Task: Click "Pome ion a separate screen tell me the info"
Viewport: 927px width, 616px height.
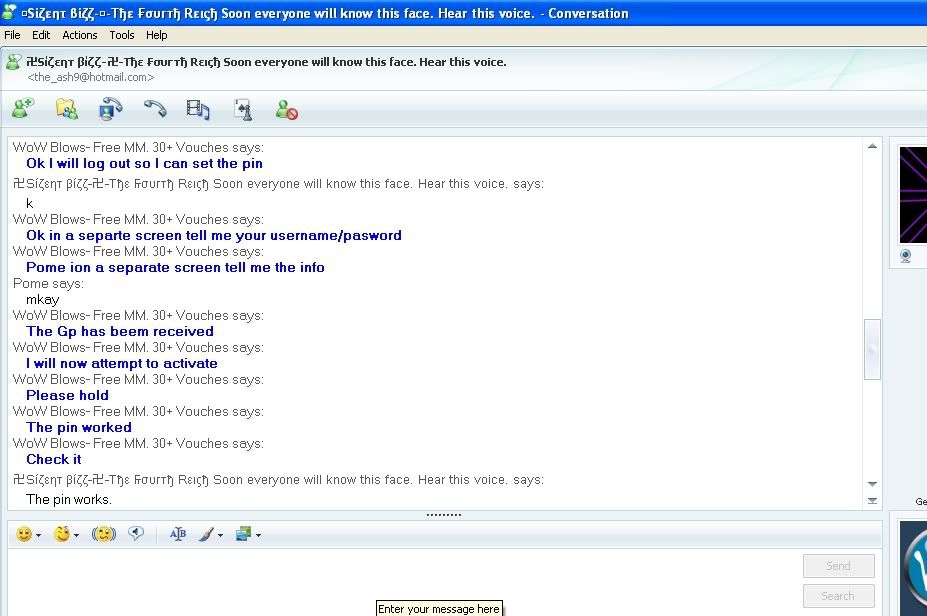Action: point(176,268)
